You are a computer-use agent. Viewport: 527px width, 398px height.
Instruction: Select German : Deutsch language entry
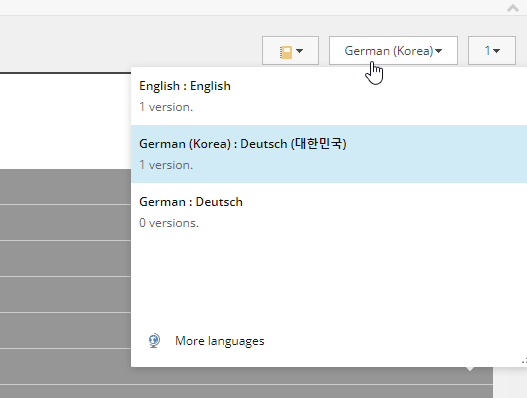[x=329, y=212]
